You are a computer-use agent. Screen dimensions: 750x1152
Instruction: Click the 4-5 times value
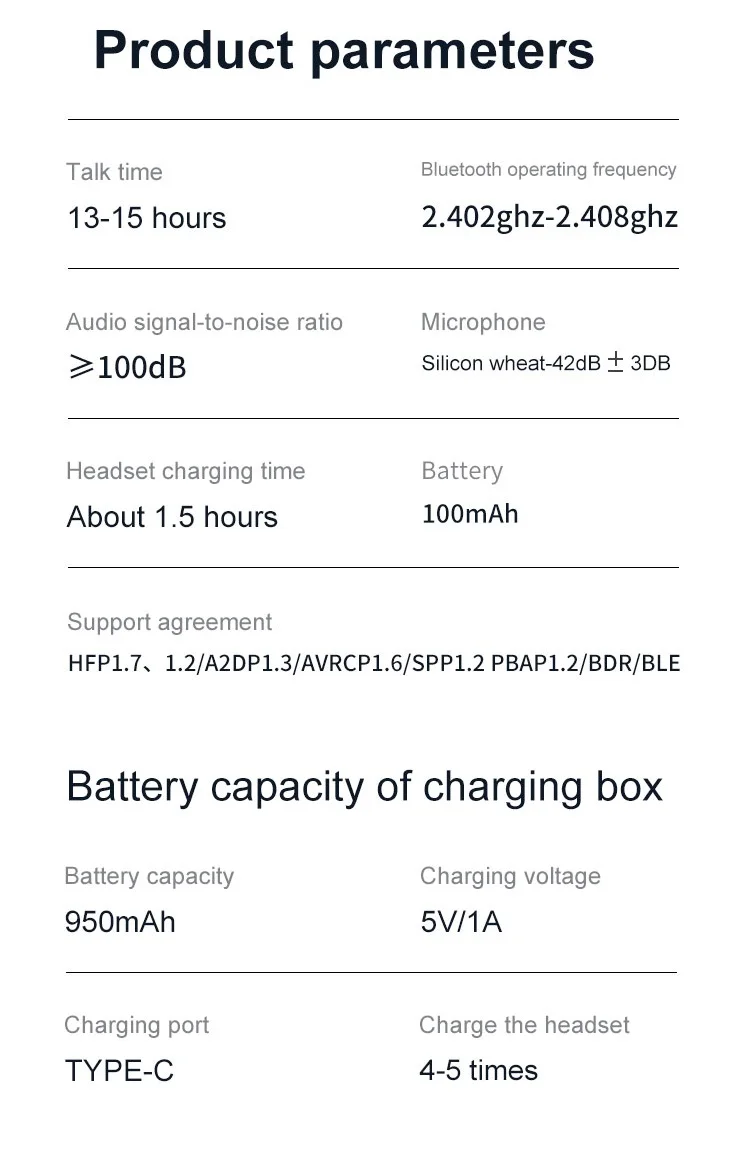[x=478, y=1070]
